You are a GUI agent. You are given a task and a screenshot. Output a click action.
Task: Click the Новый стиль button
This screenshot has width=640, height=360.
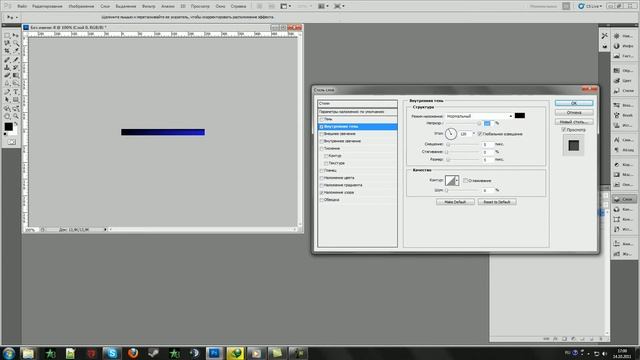pyautogui.click(x=574, y=122)
